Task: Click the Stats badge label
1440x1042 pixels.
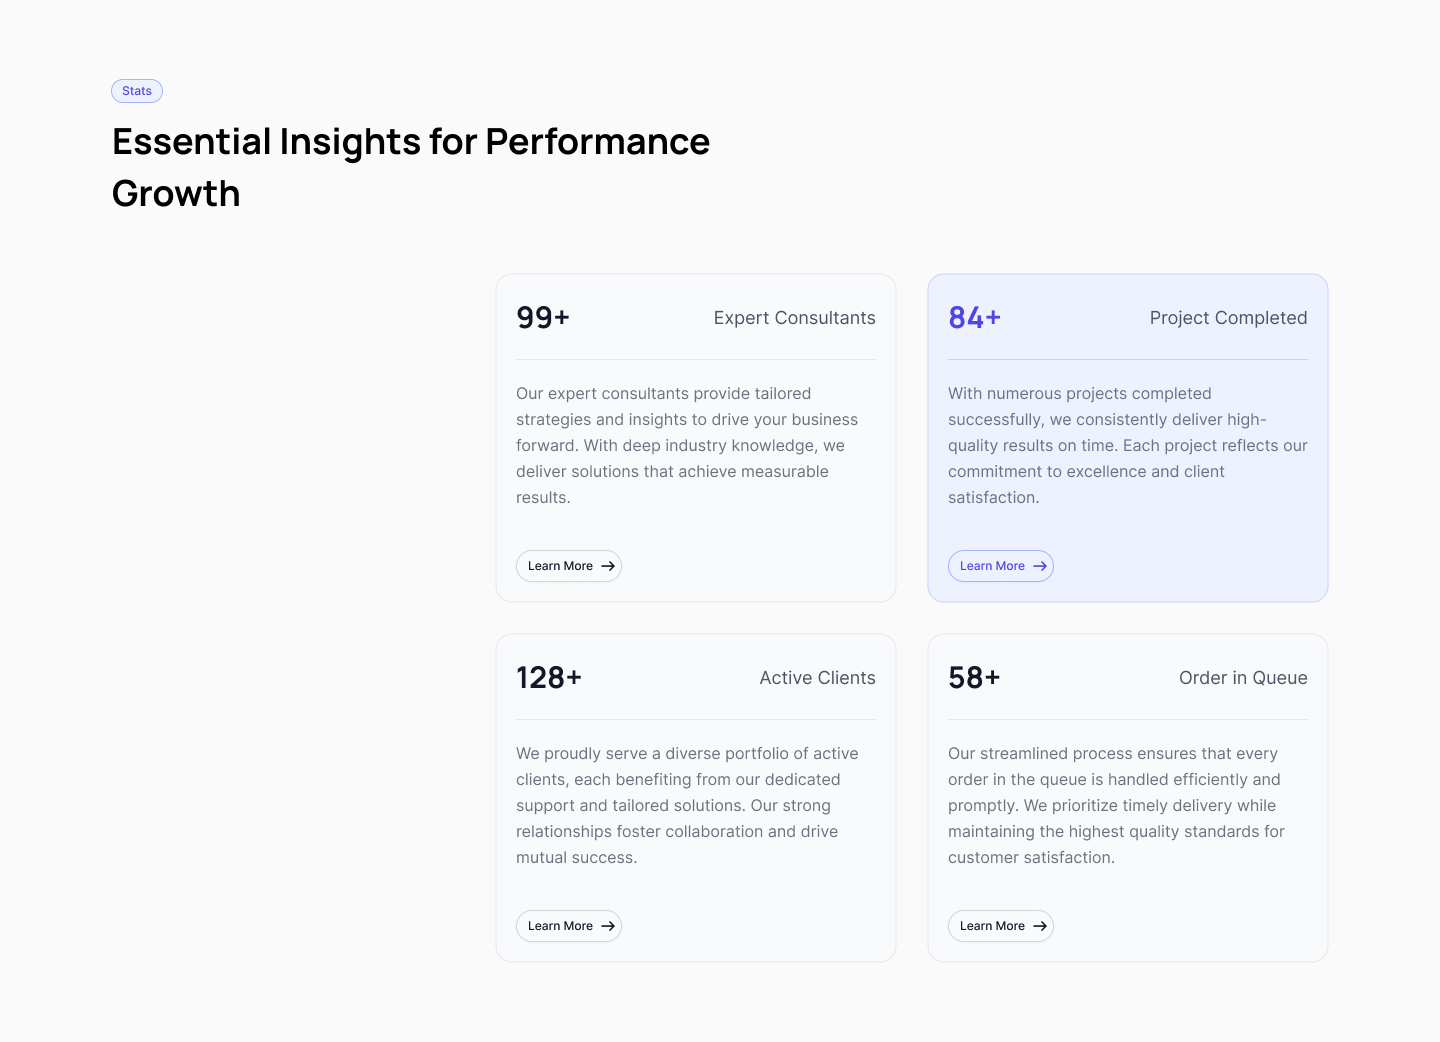Action: [x=137, y=91]
